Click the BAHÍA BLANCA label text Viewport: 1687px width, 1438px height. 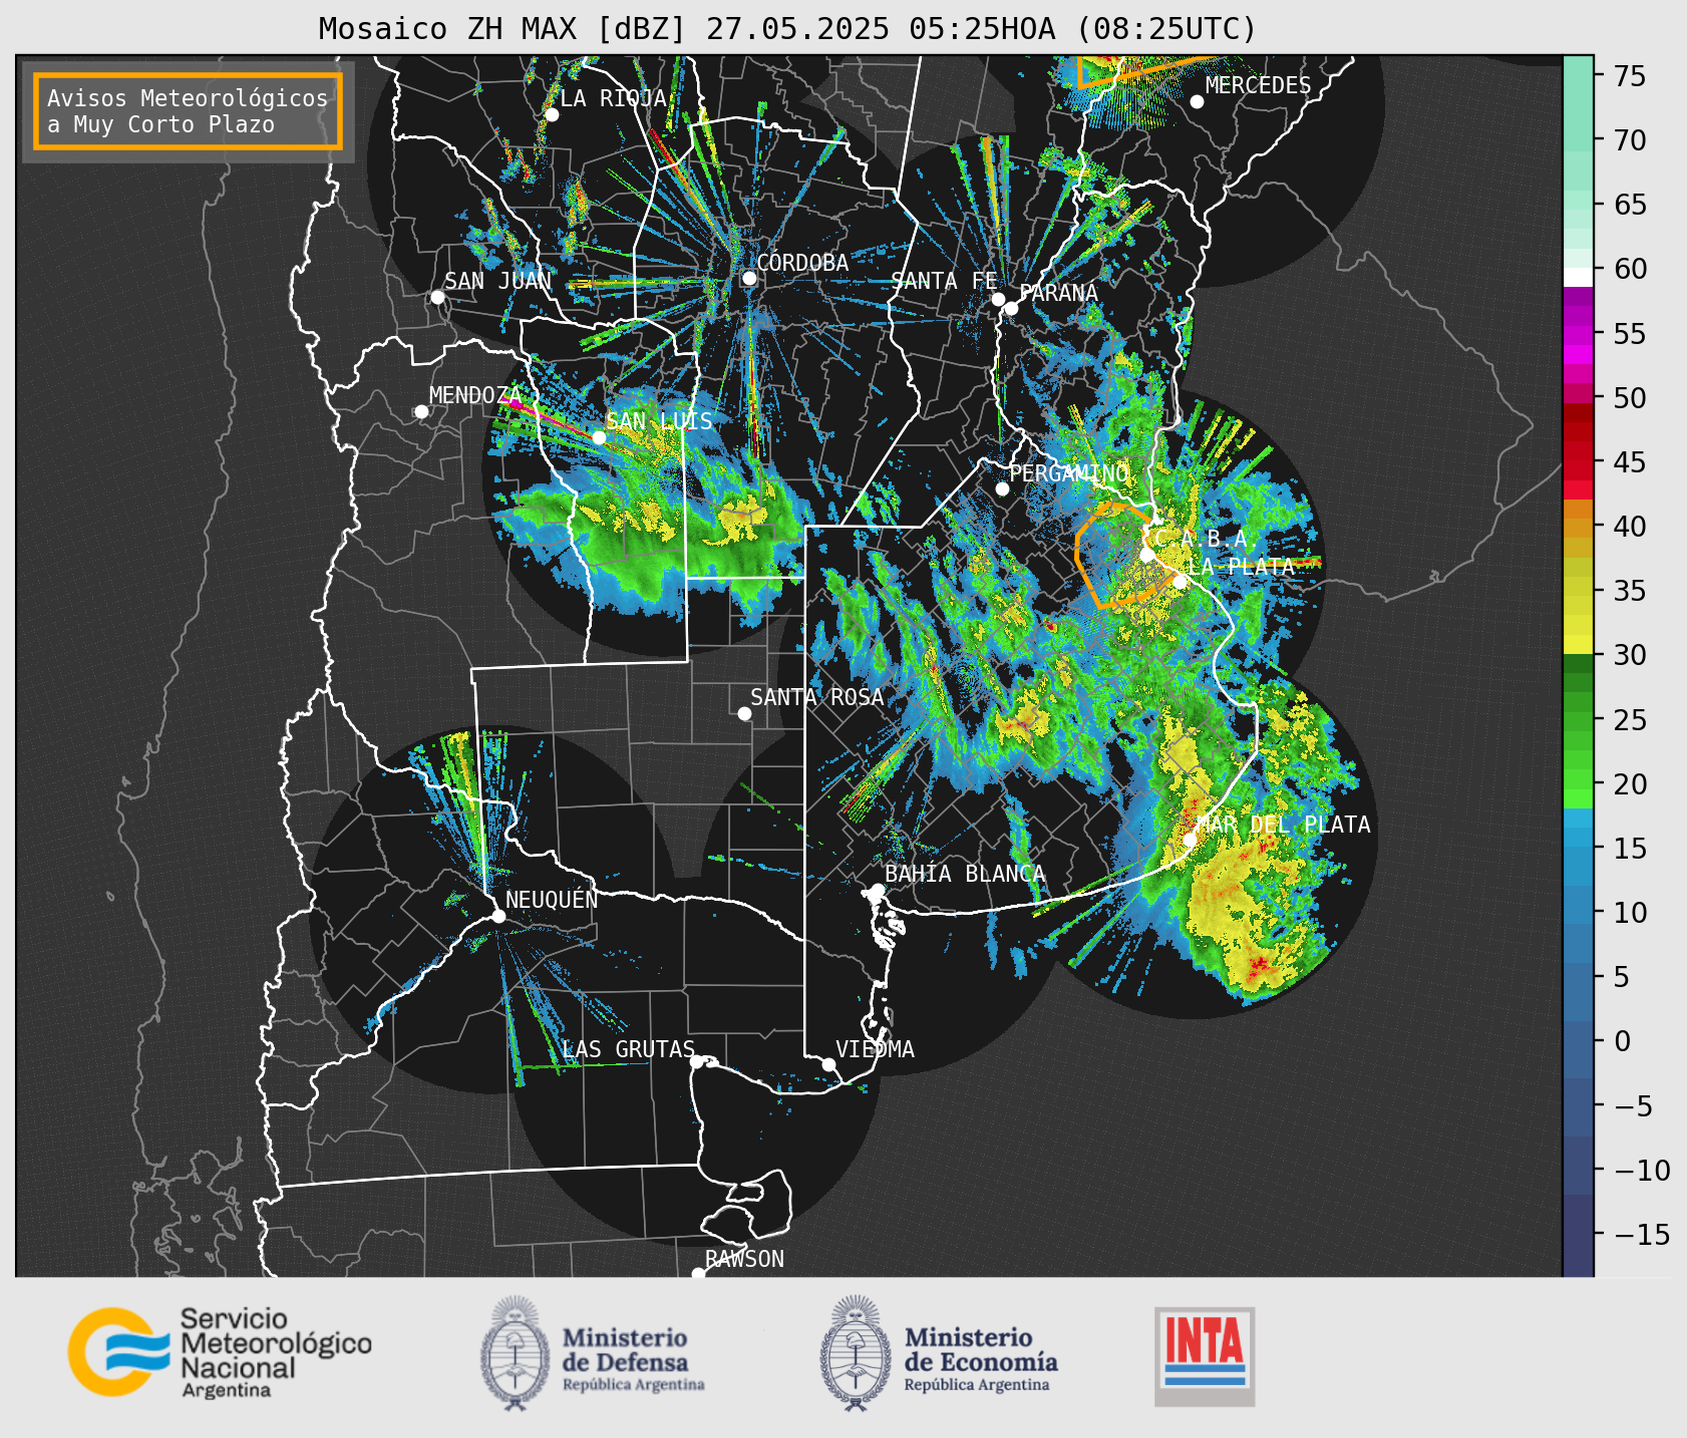coord(965,874)
